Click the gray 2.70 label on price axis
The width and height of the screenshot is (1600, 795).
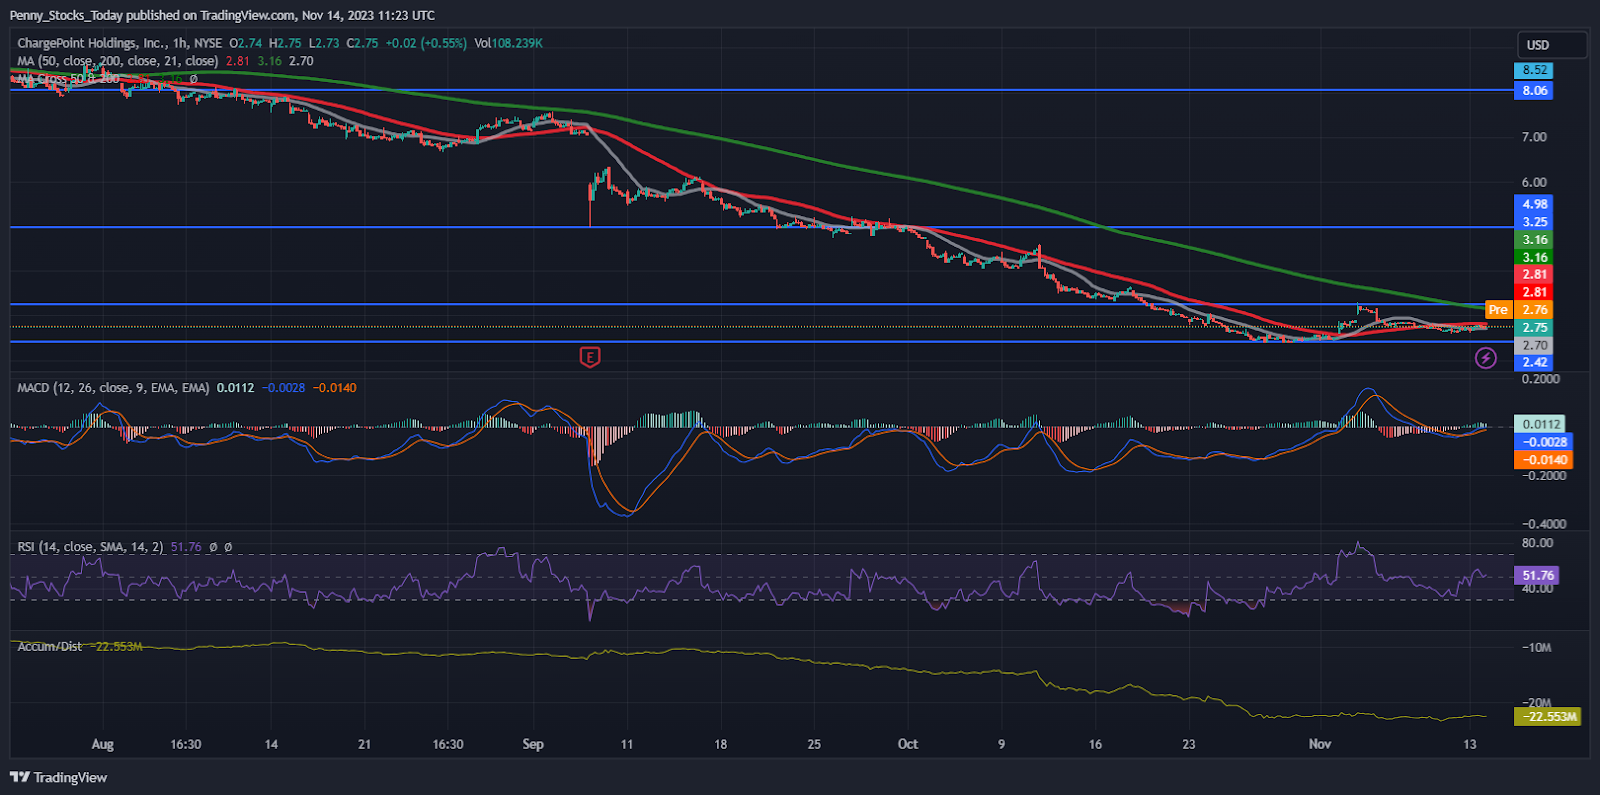(x=1534, y=345)
